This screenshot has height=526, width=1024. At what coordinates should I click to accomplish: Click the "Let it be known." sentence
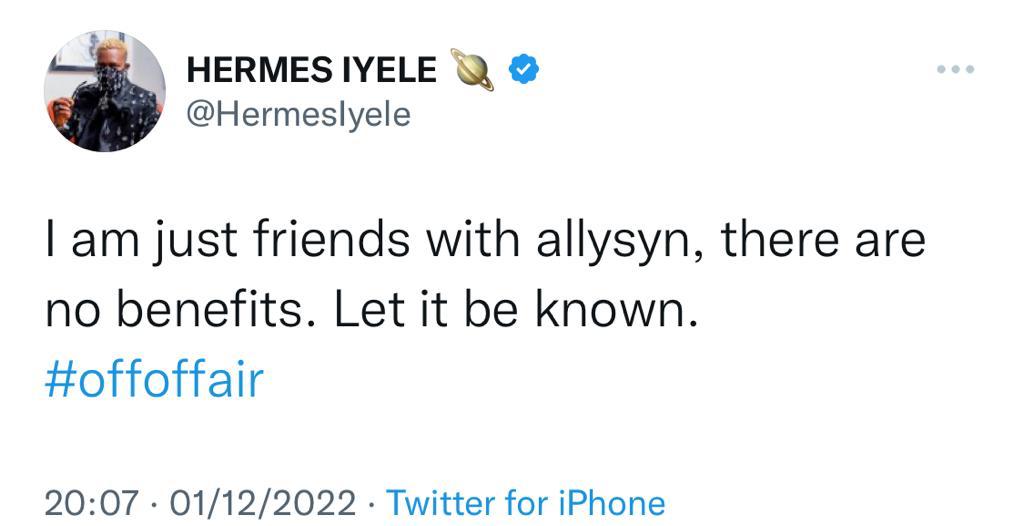512,312
